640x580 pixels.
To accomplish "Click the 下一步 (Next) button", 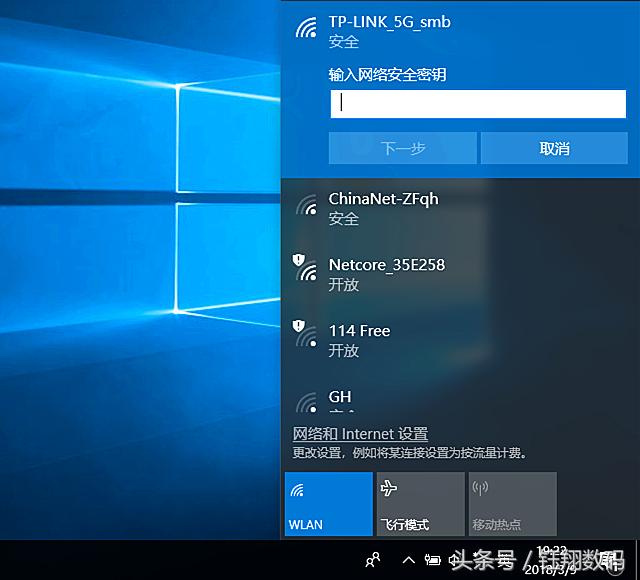I will (x=403, y=148).
